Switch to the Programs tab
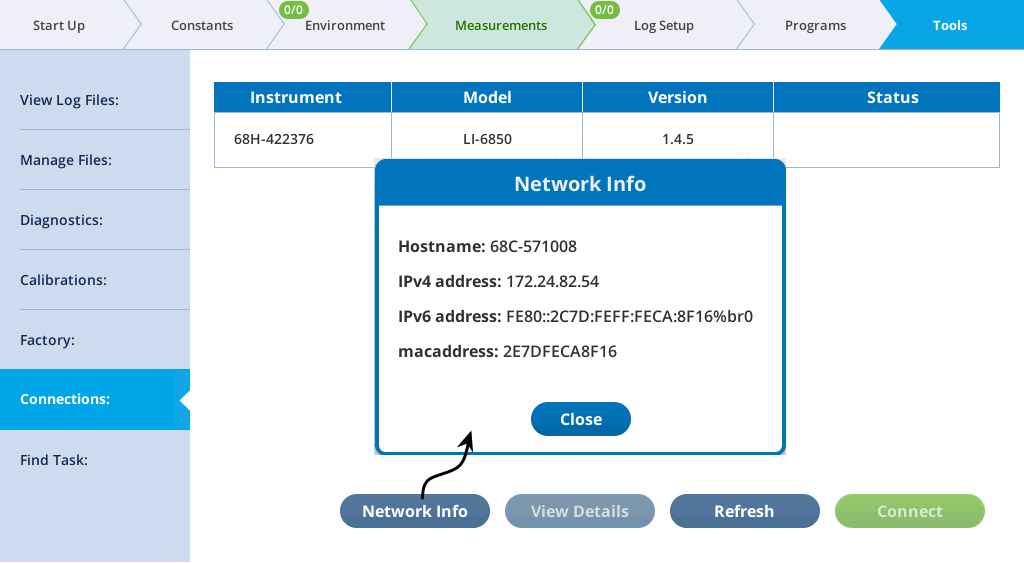This screenshot has width=1024, height=563. click(x=815, y=25)
